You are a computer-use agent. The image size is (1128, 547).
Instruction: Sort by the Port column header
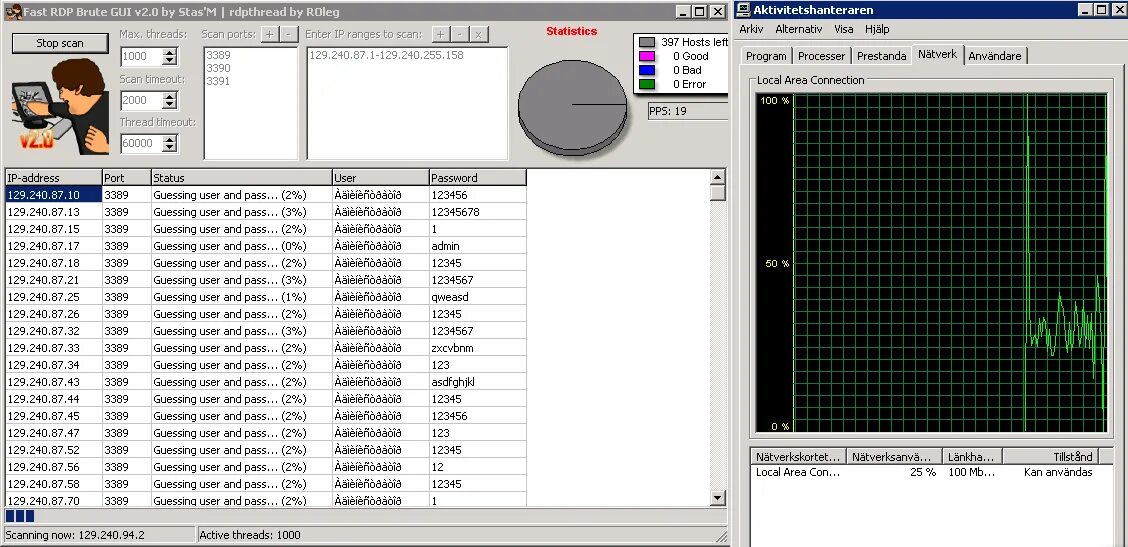tap(126, 178)
